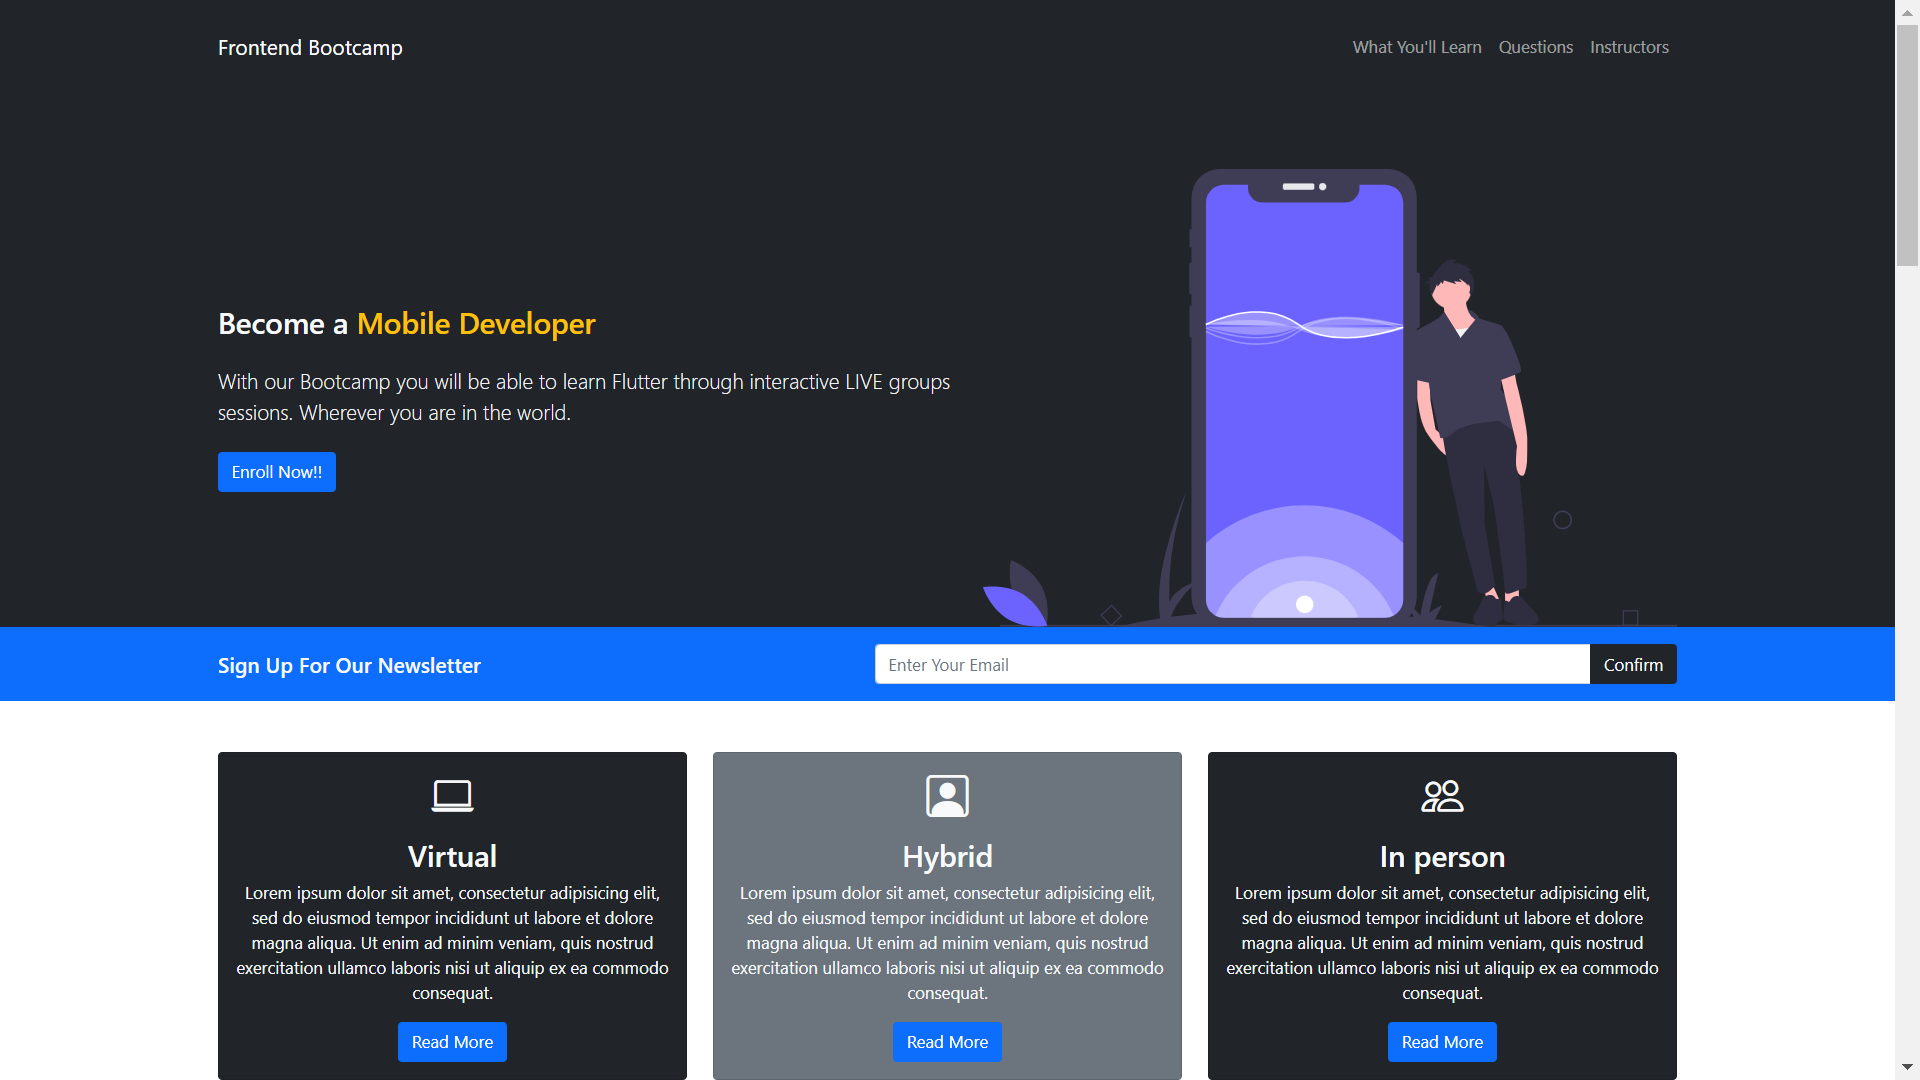
Task: Click the laptop icon on the Virtual card
Action: point(452,796)
